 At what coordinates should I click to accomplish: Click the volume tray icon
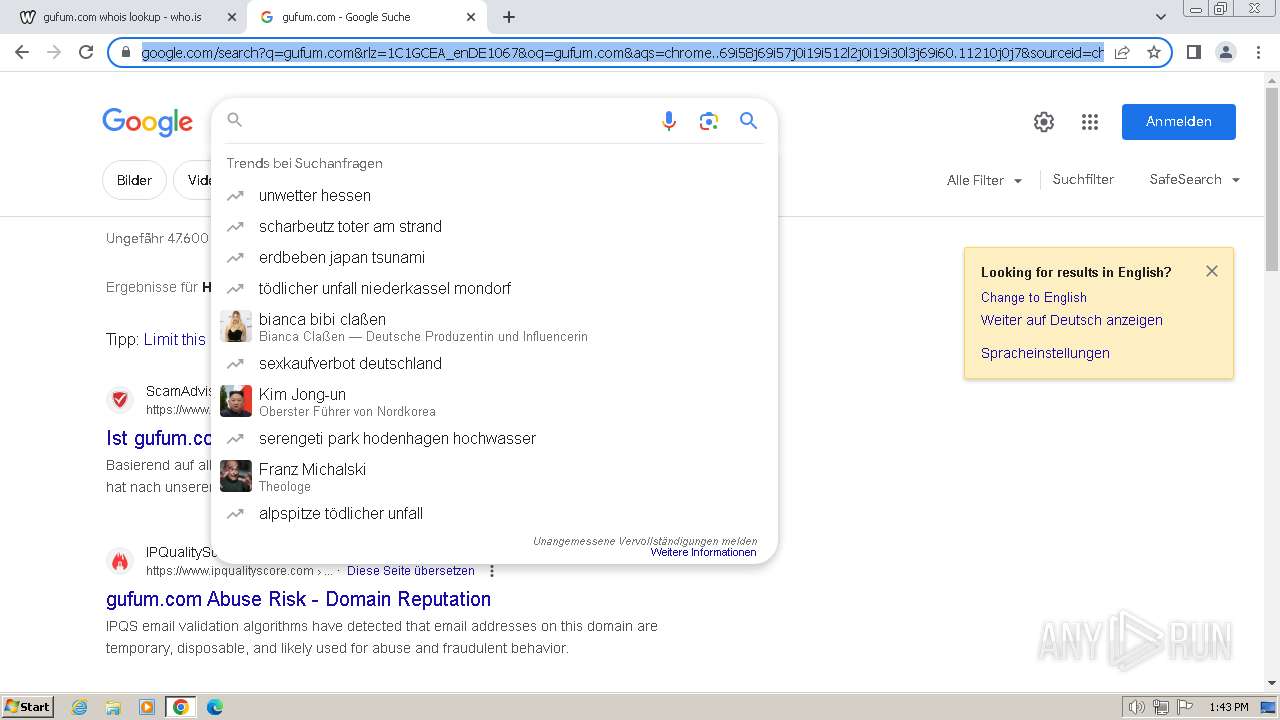[x=1137, y=707]
